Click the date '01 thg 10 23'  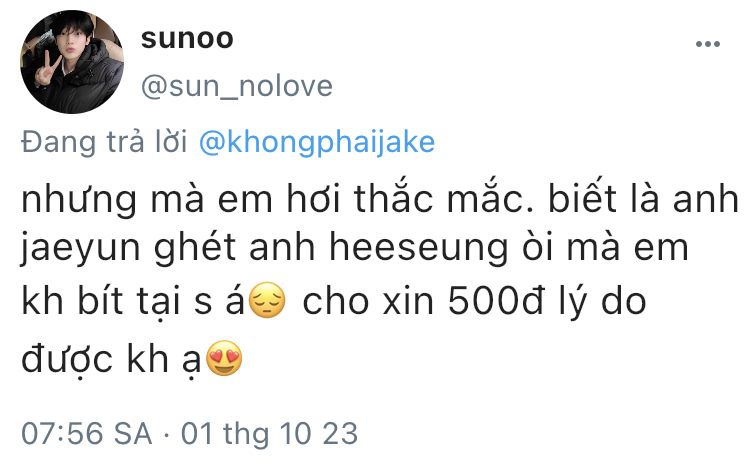point(269,433)
